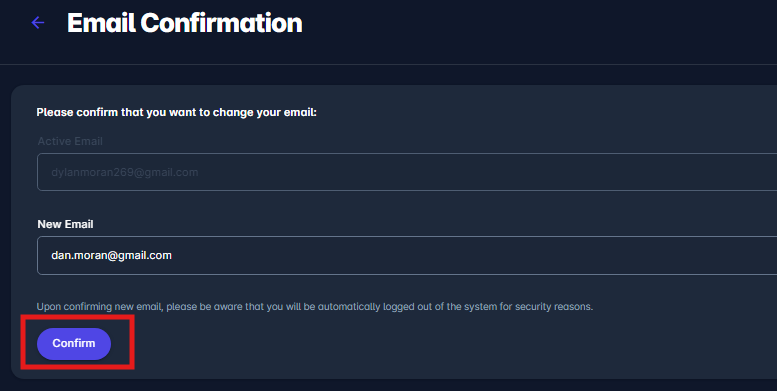Select the disabled Active Email field
This screenshot has height=391, width=777.
coord(407,172)
